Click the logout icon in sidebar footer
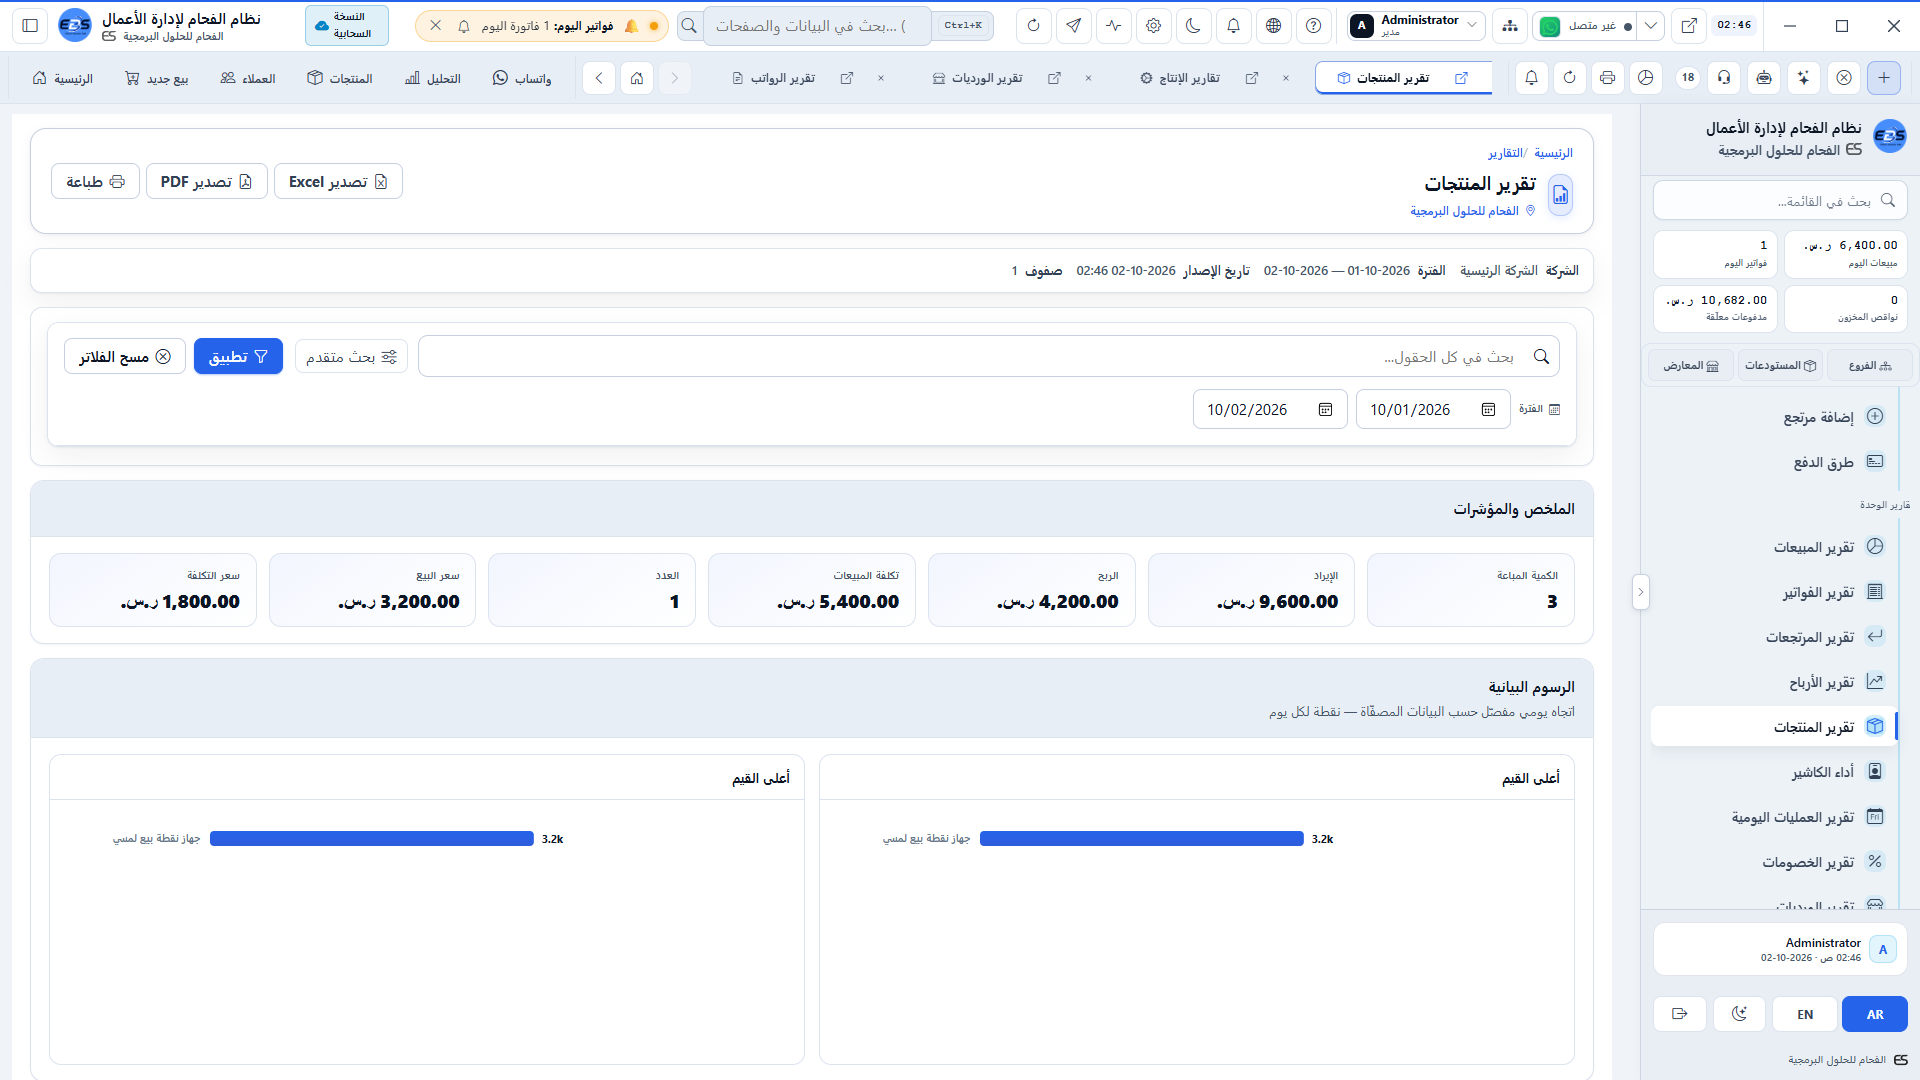This screenshot has width=1920, height=1080. point(1680,1014)
